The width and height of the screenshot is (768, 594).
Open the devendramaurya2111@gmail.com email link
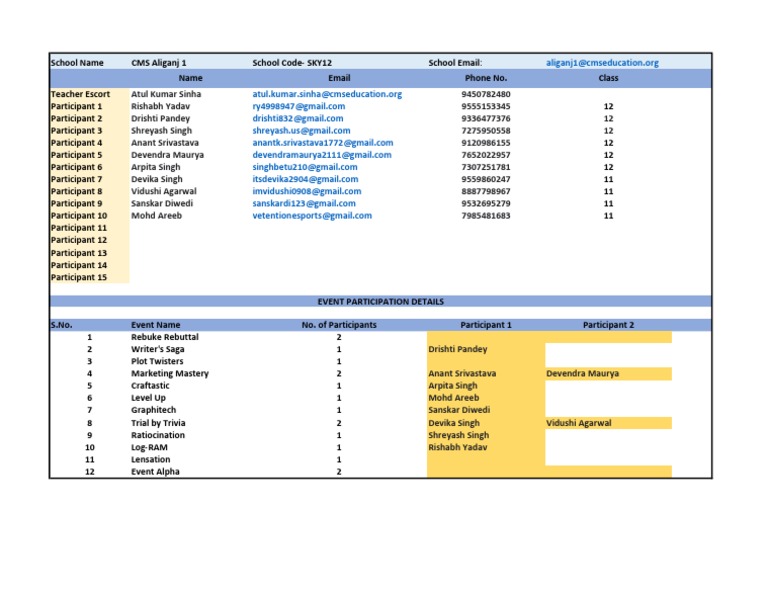322,155
